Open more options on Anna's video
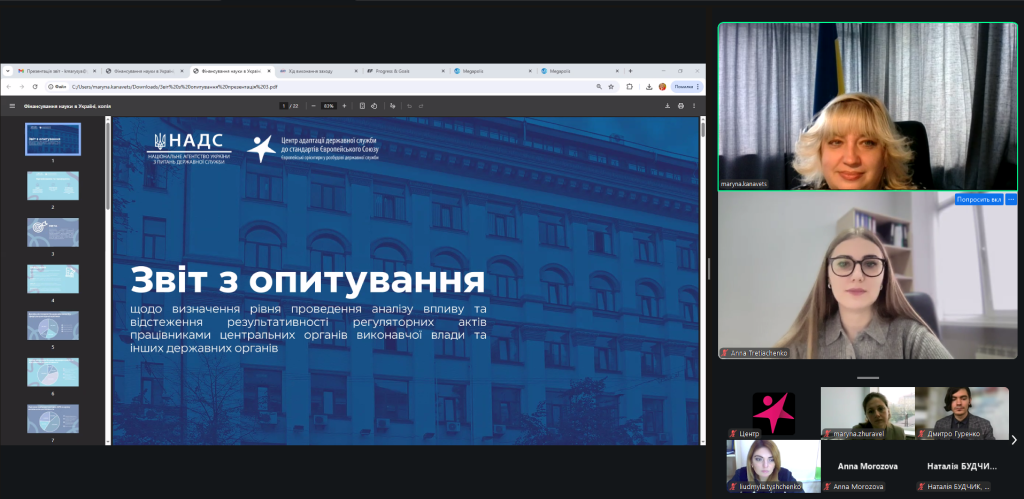 tap(1010, 200)
